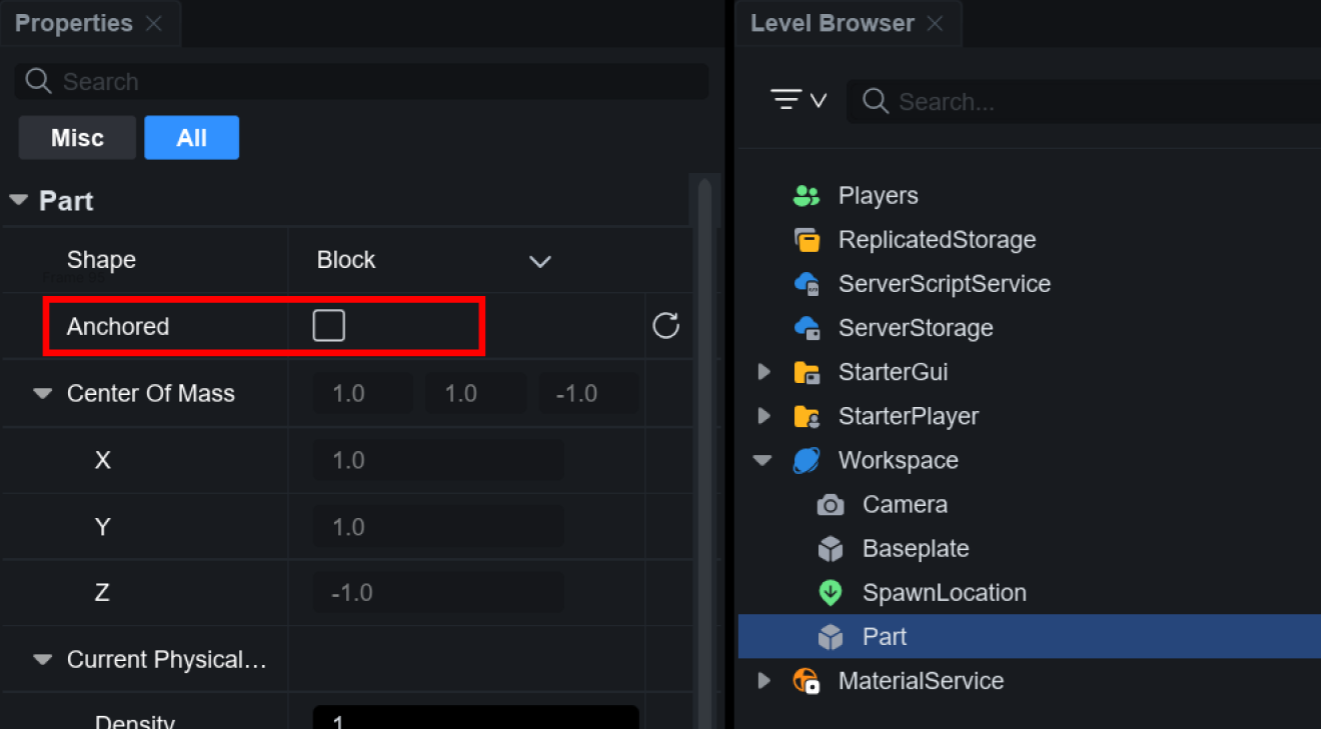Image resolution: width=1321 pixels, height=729 pixels.
Task: Open the Shape dropdown
Action: click(x=539, y=261)
